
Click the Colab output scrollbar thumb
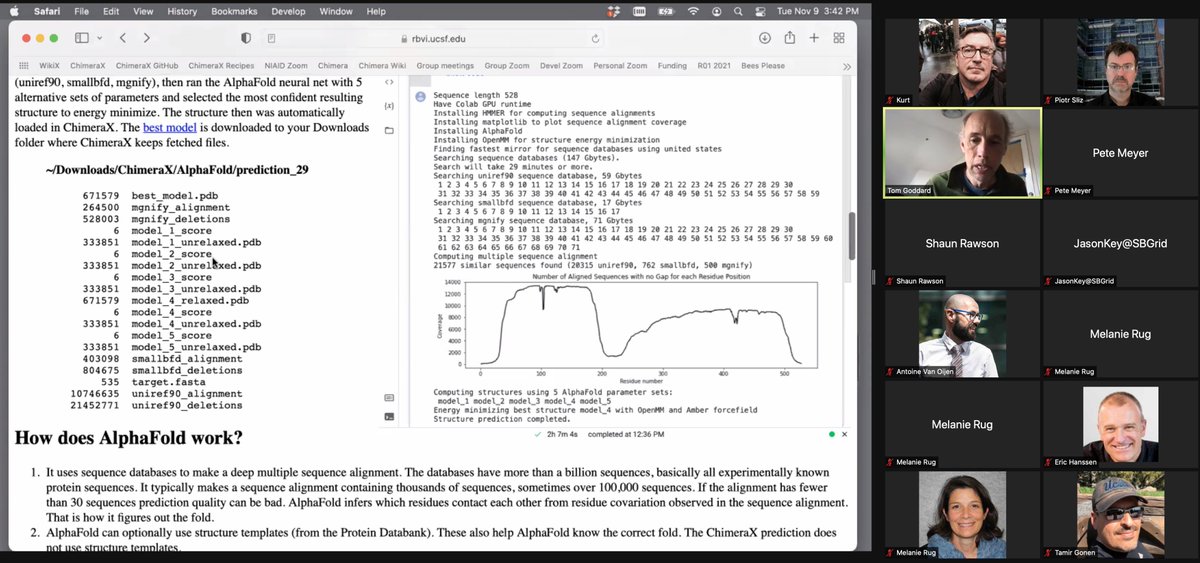852,237
